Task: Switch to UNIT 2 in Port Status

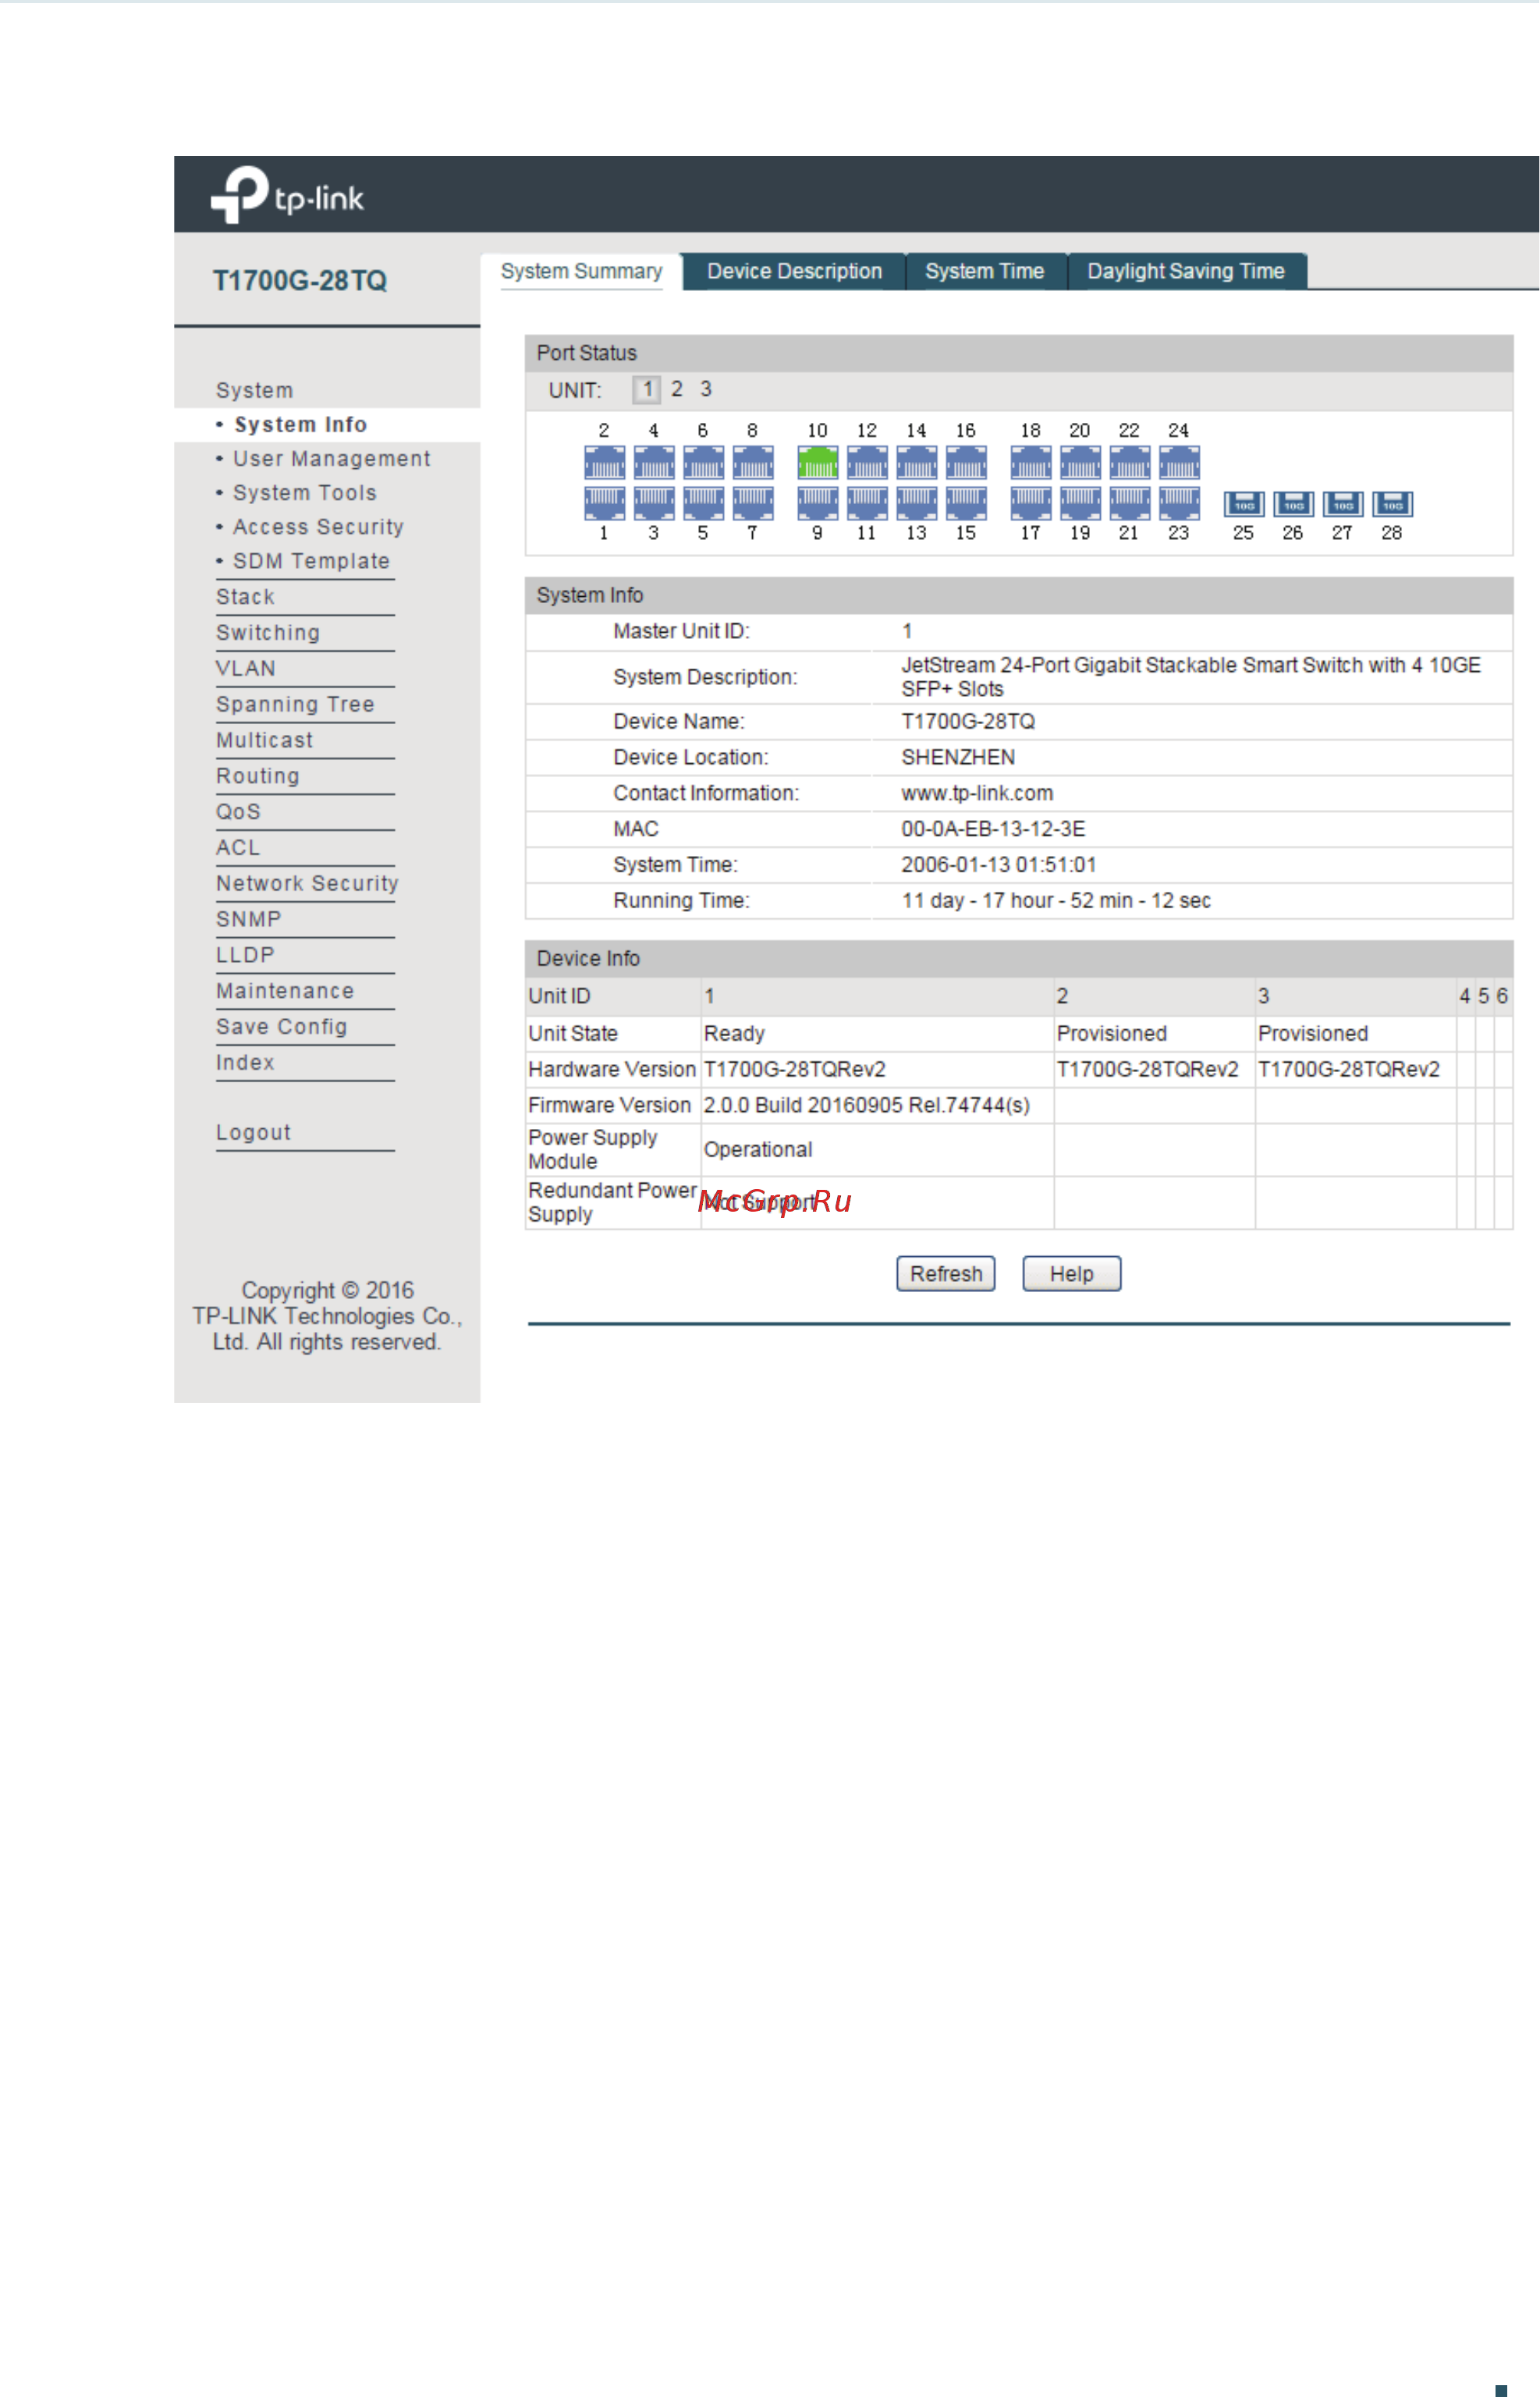Action: pos(677,389)
